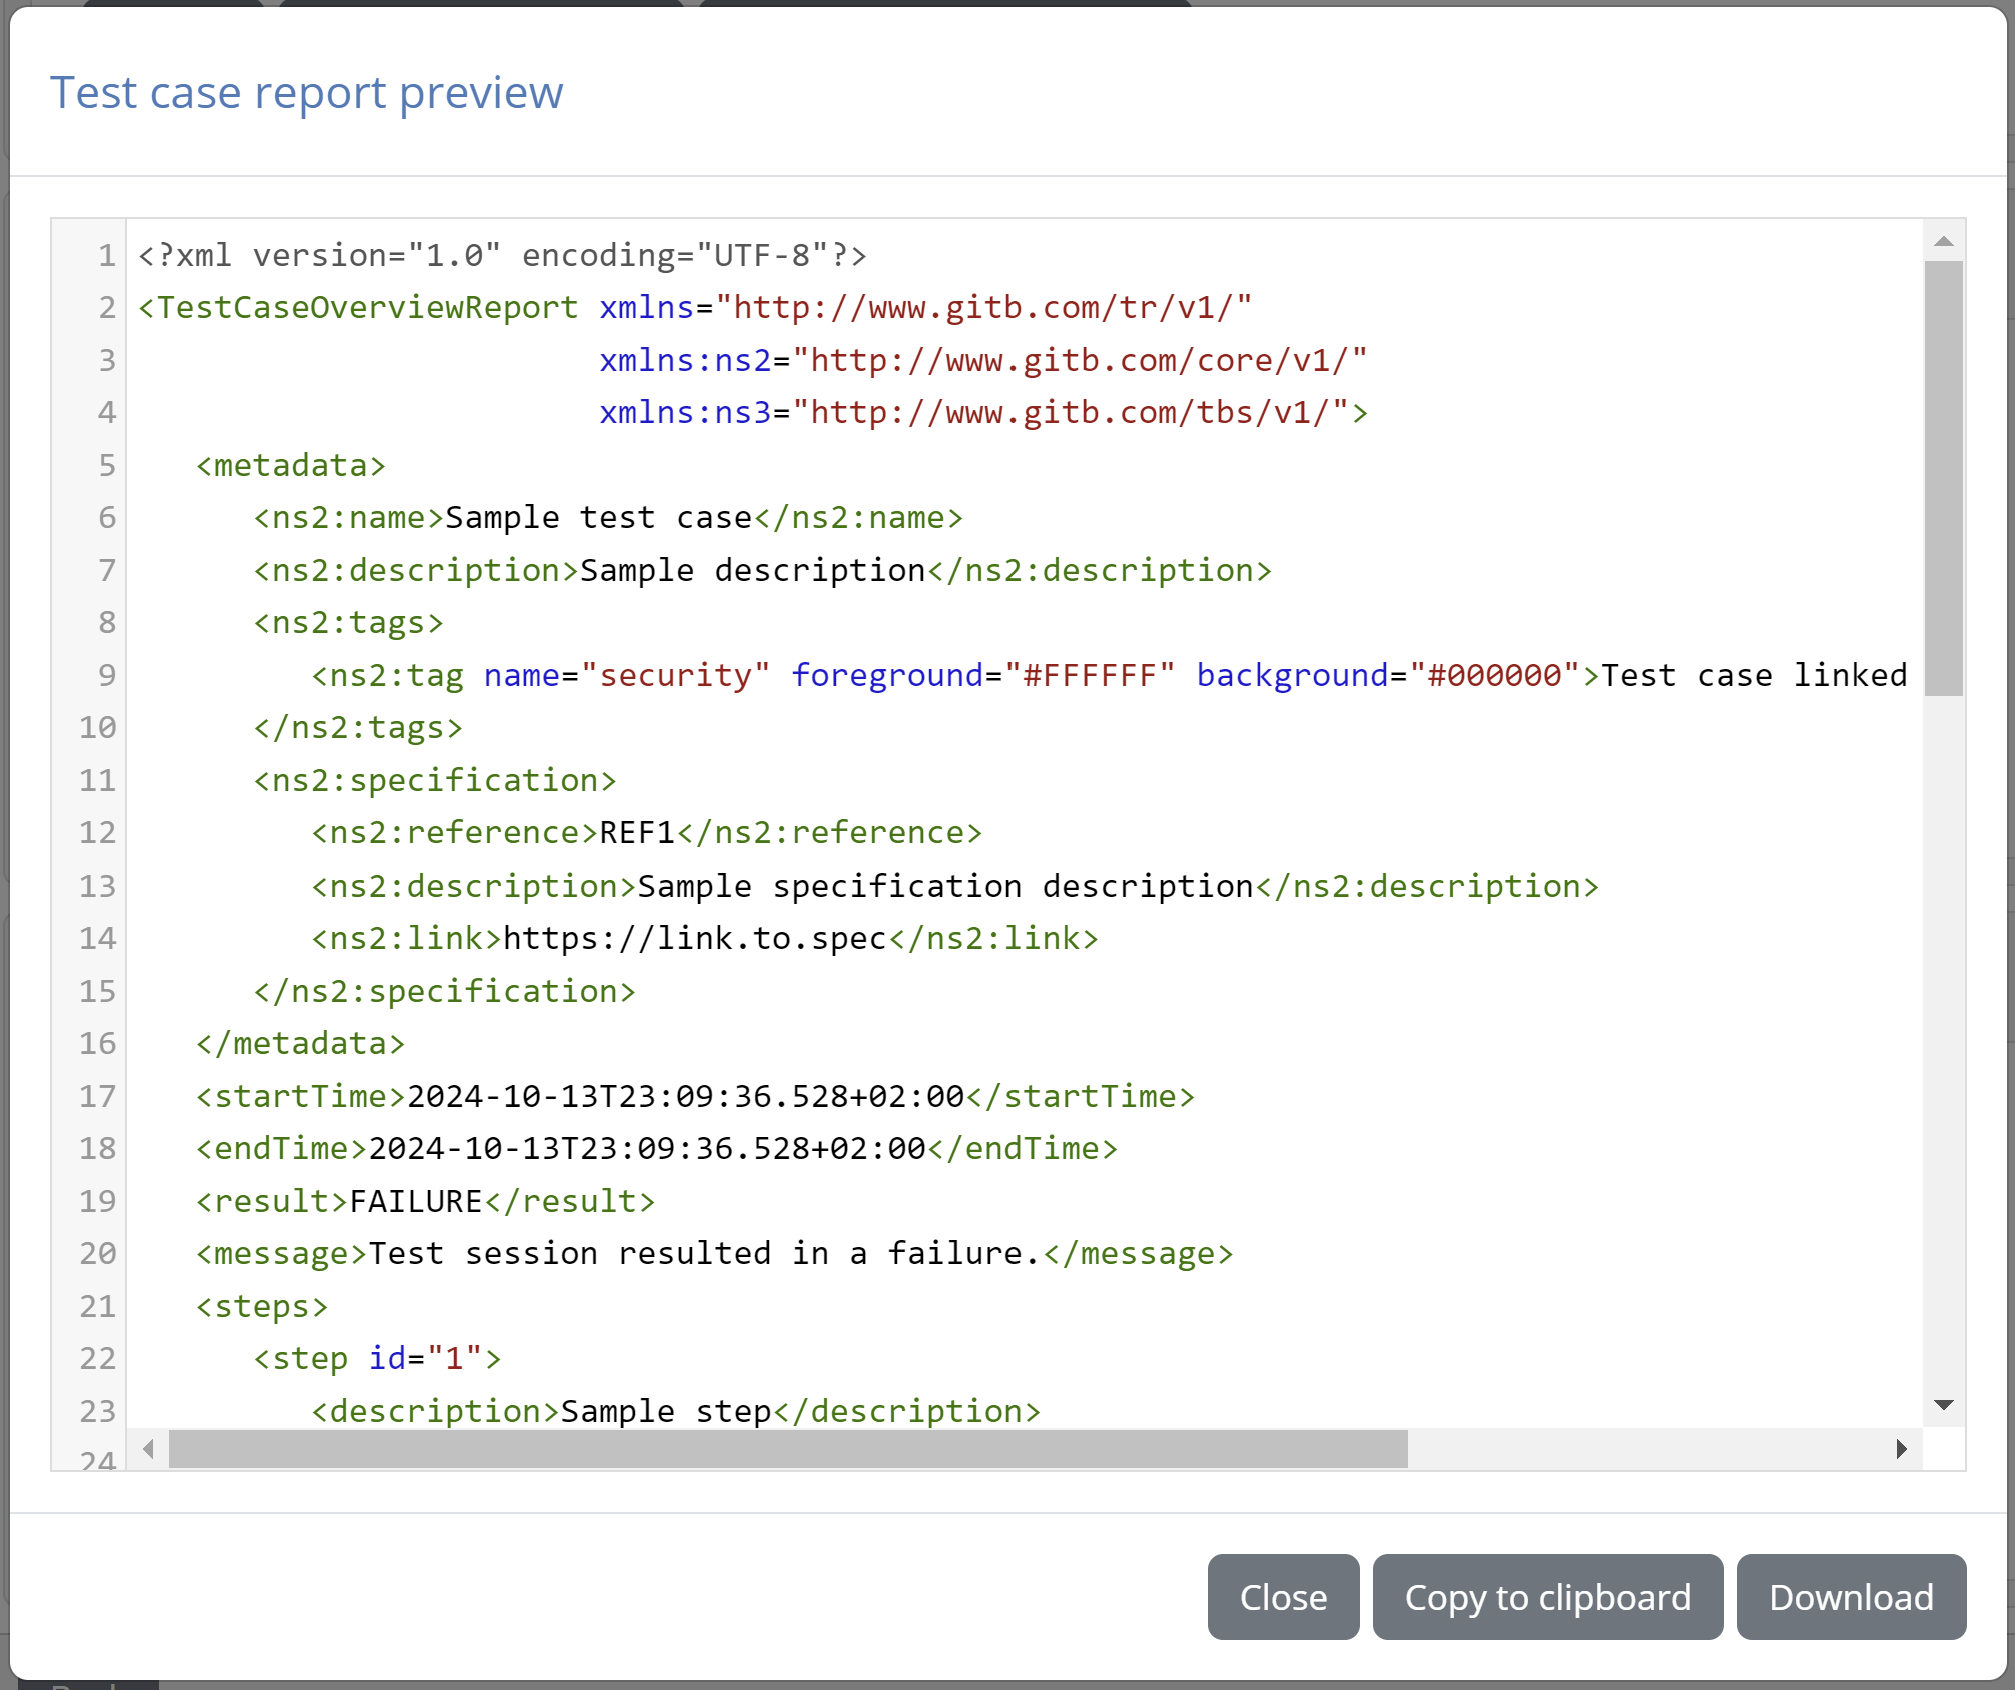Click 'Test session resulted in a failure.' message
This screenshot has width=2015, height=1690.
click(706, 1253)
